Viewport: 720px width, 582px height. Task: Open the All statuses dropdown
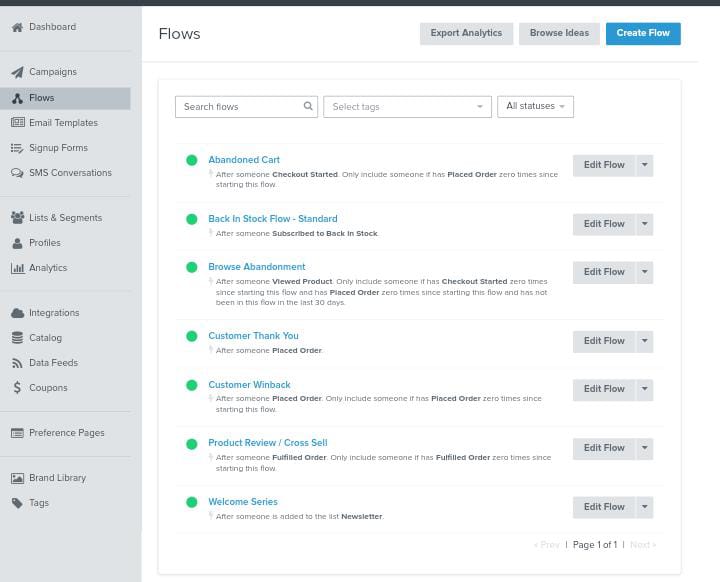click(x=535, y=107)
